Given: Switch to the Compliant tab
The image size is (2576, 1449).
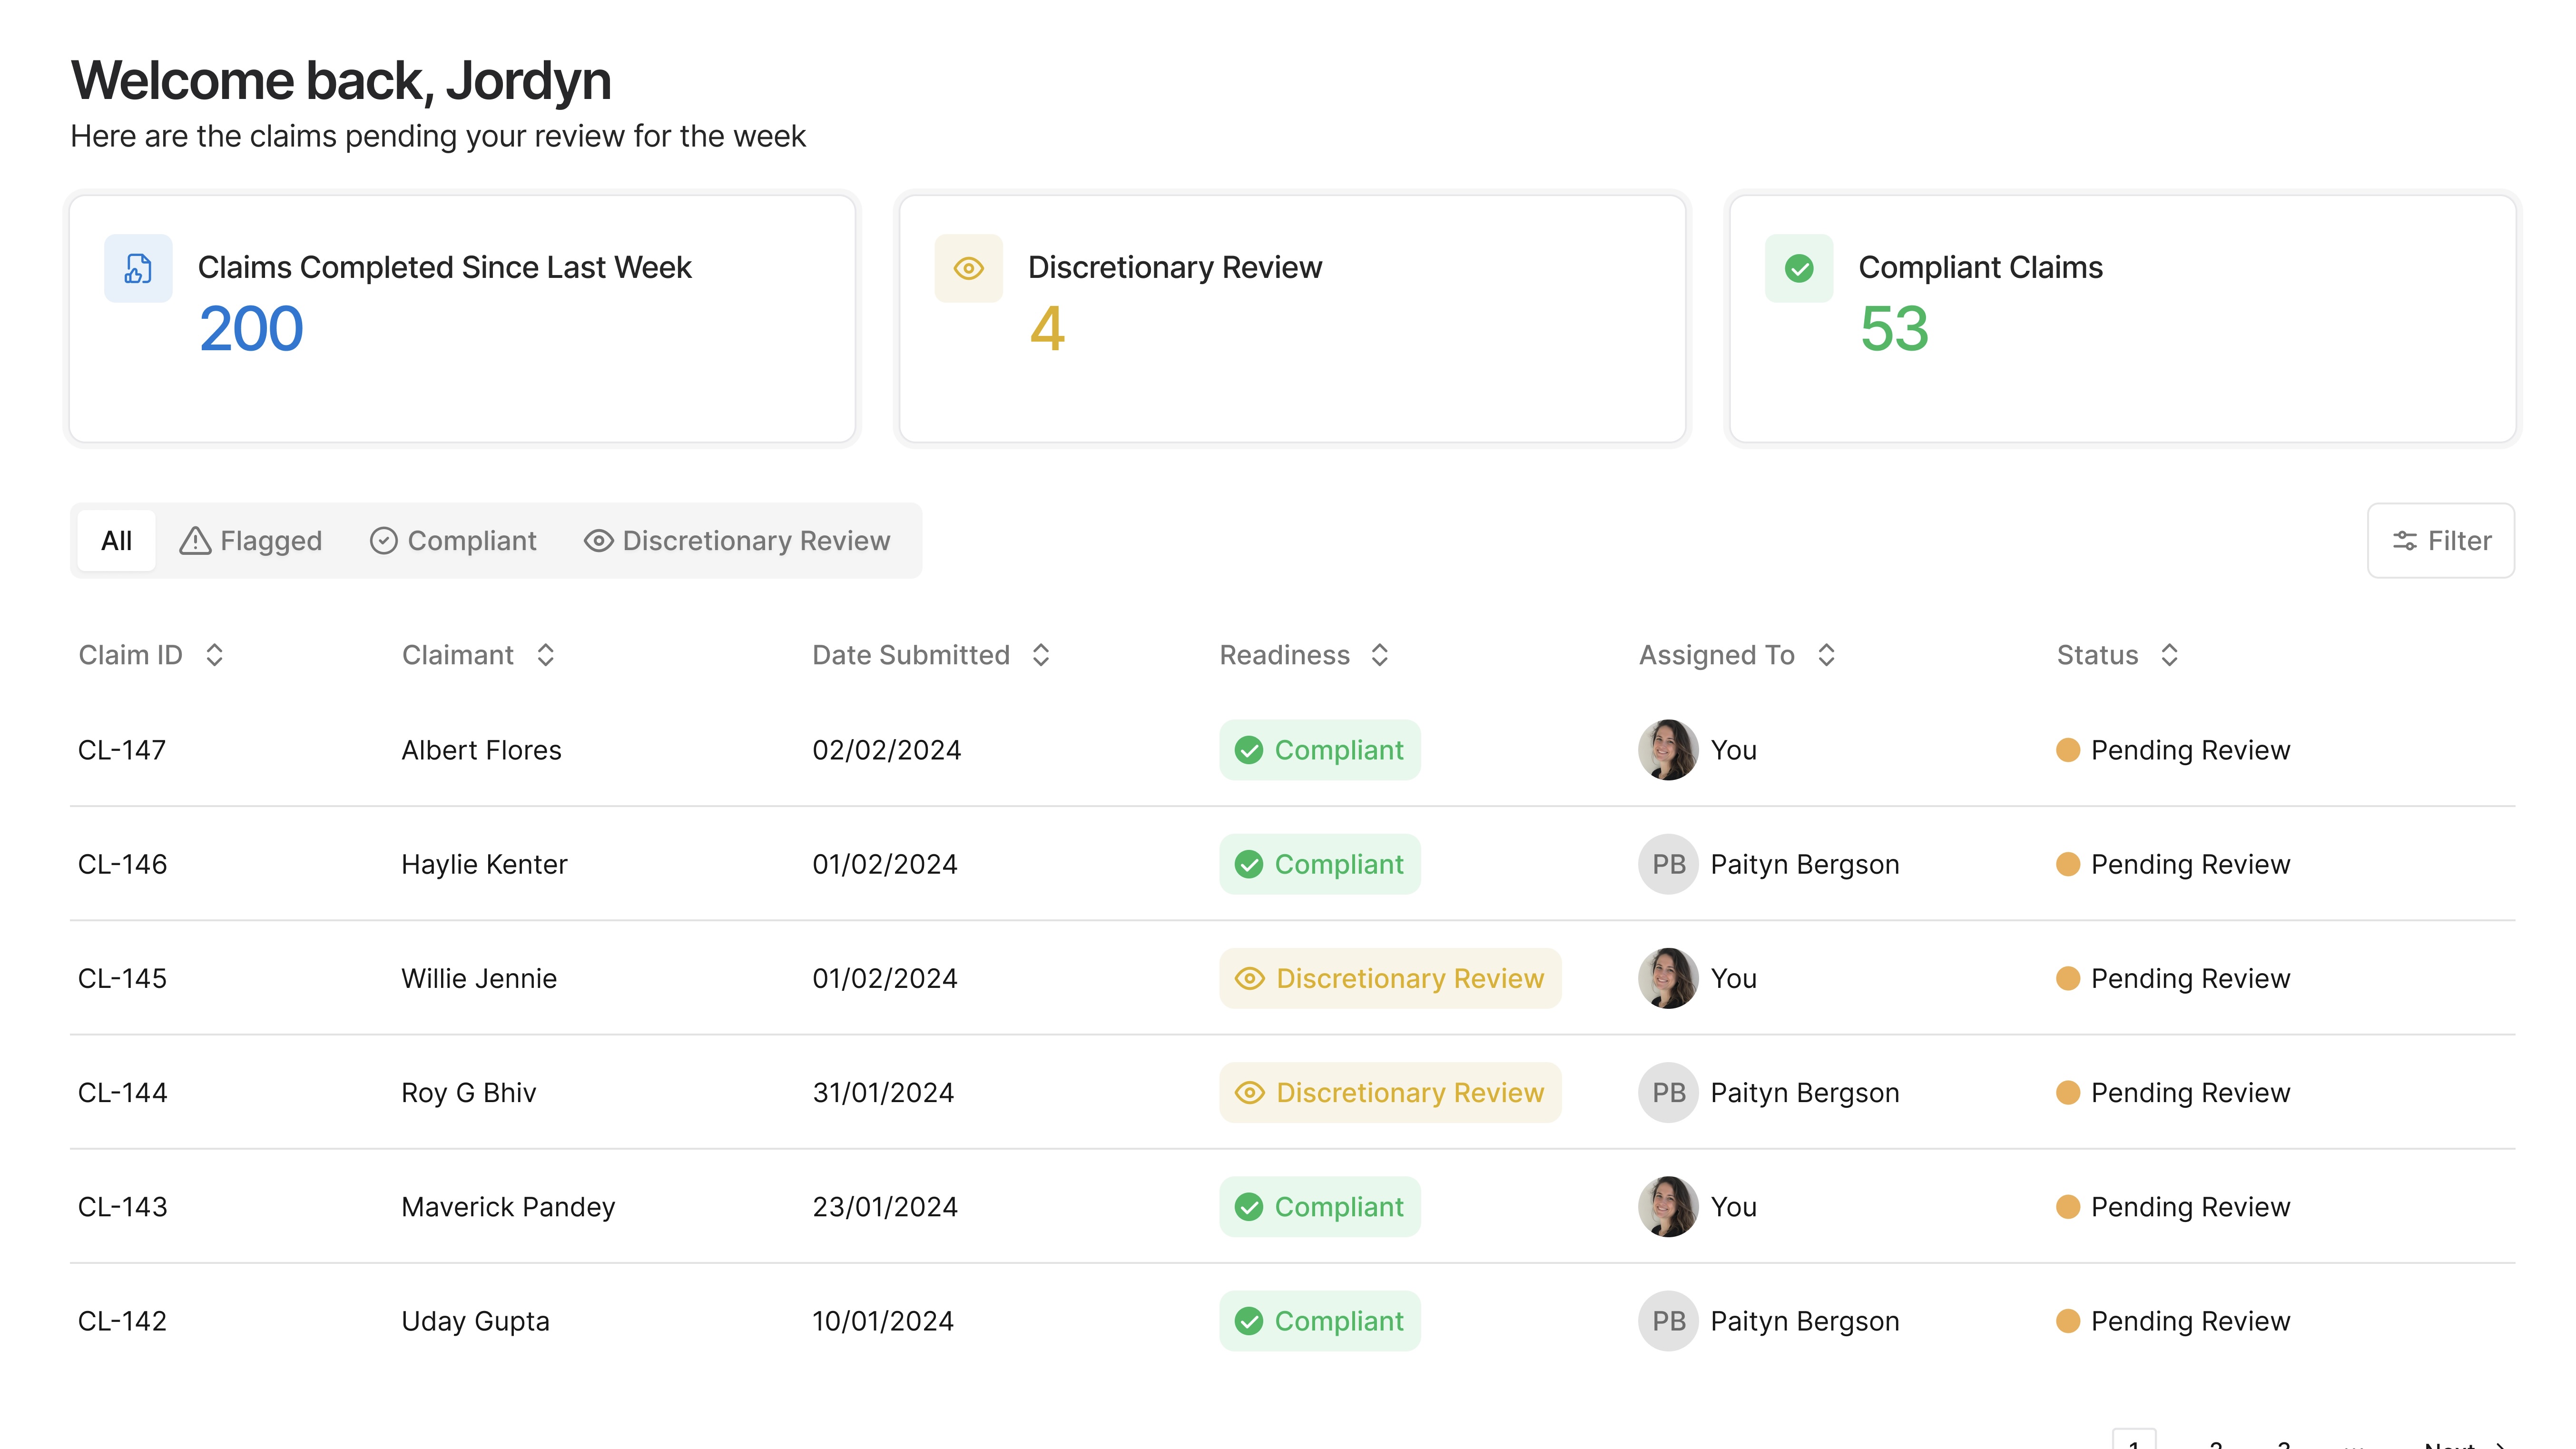Looking at the screenshot, I should [453, 541].
